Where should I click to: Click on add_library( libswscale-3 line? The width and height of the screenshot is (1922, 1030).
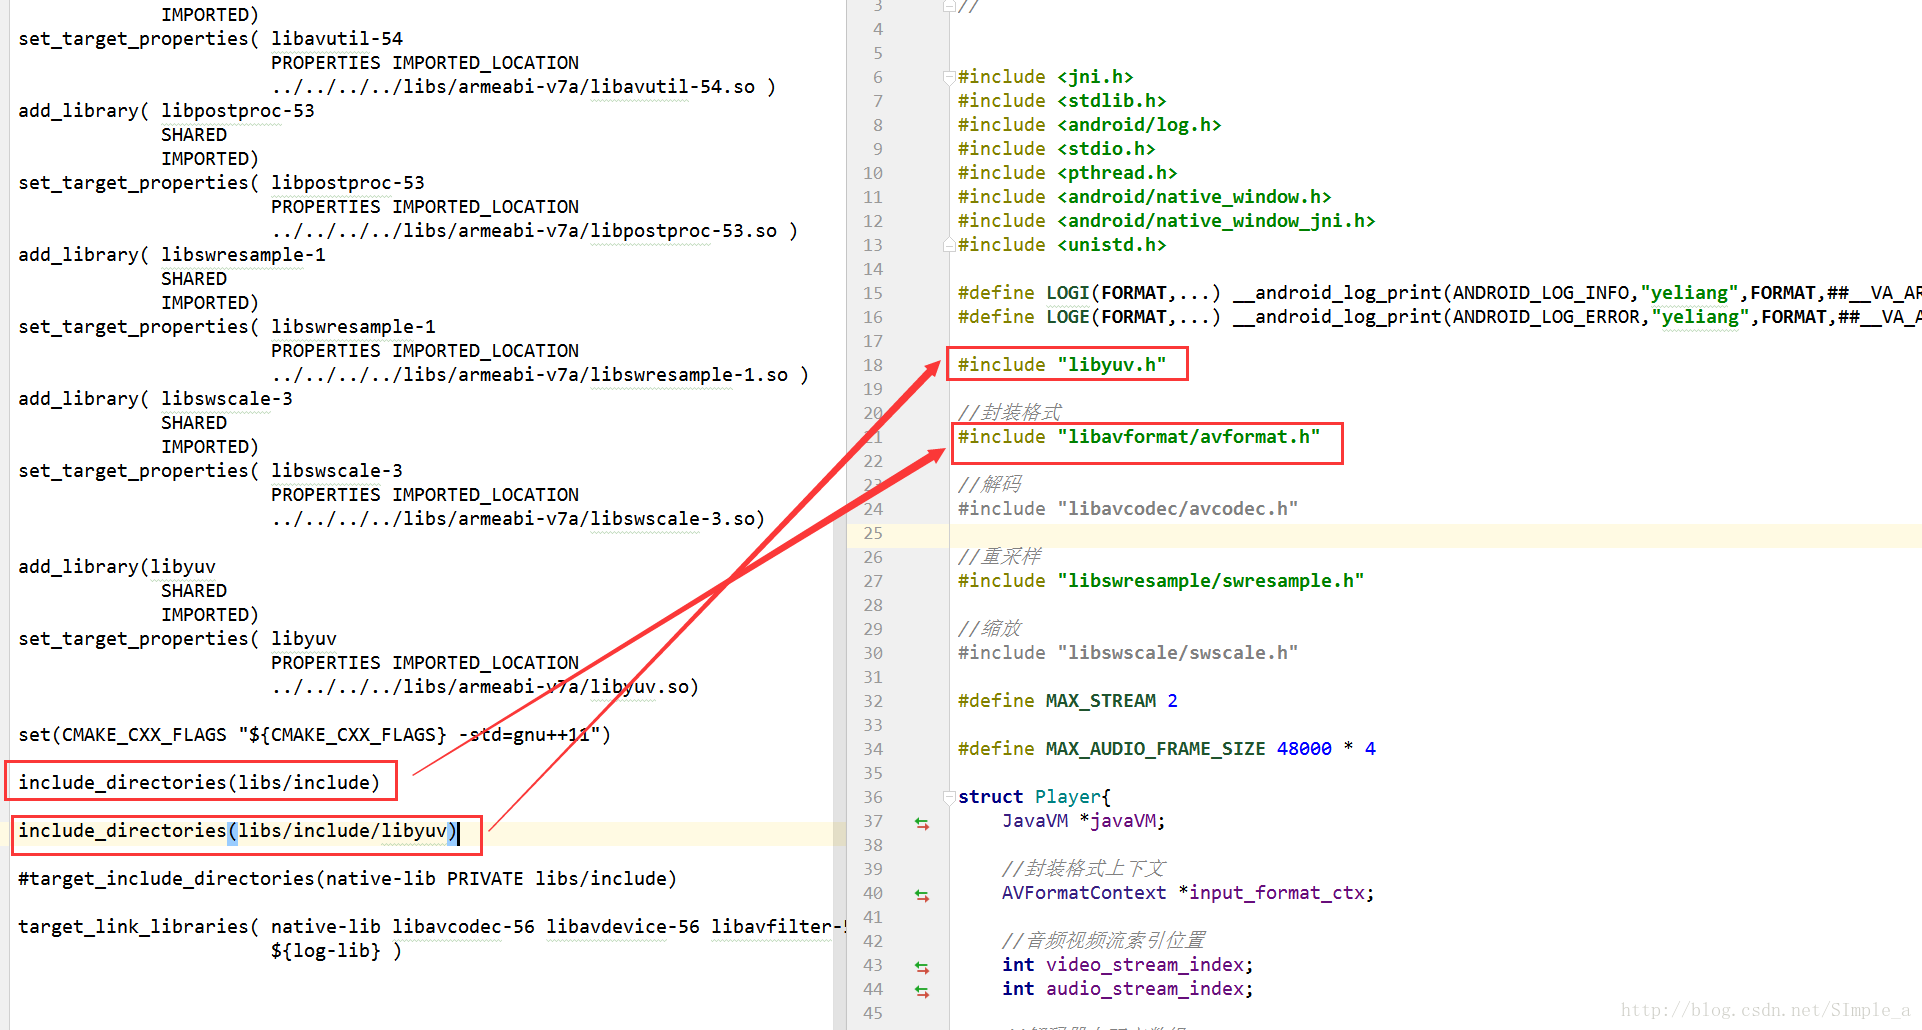pyautogui.click(x=155, y=398)
